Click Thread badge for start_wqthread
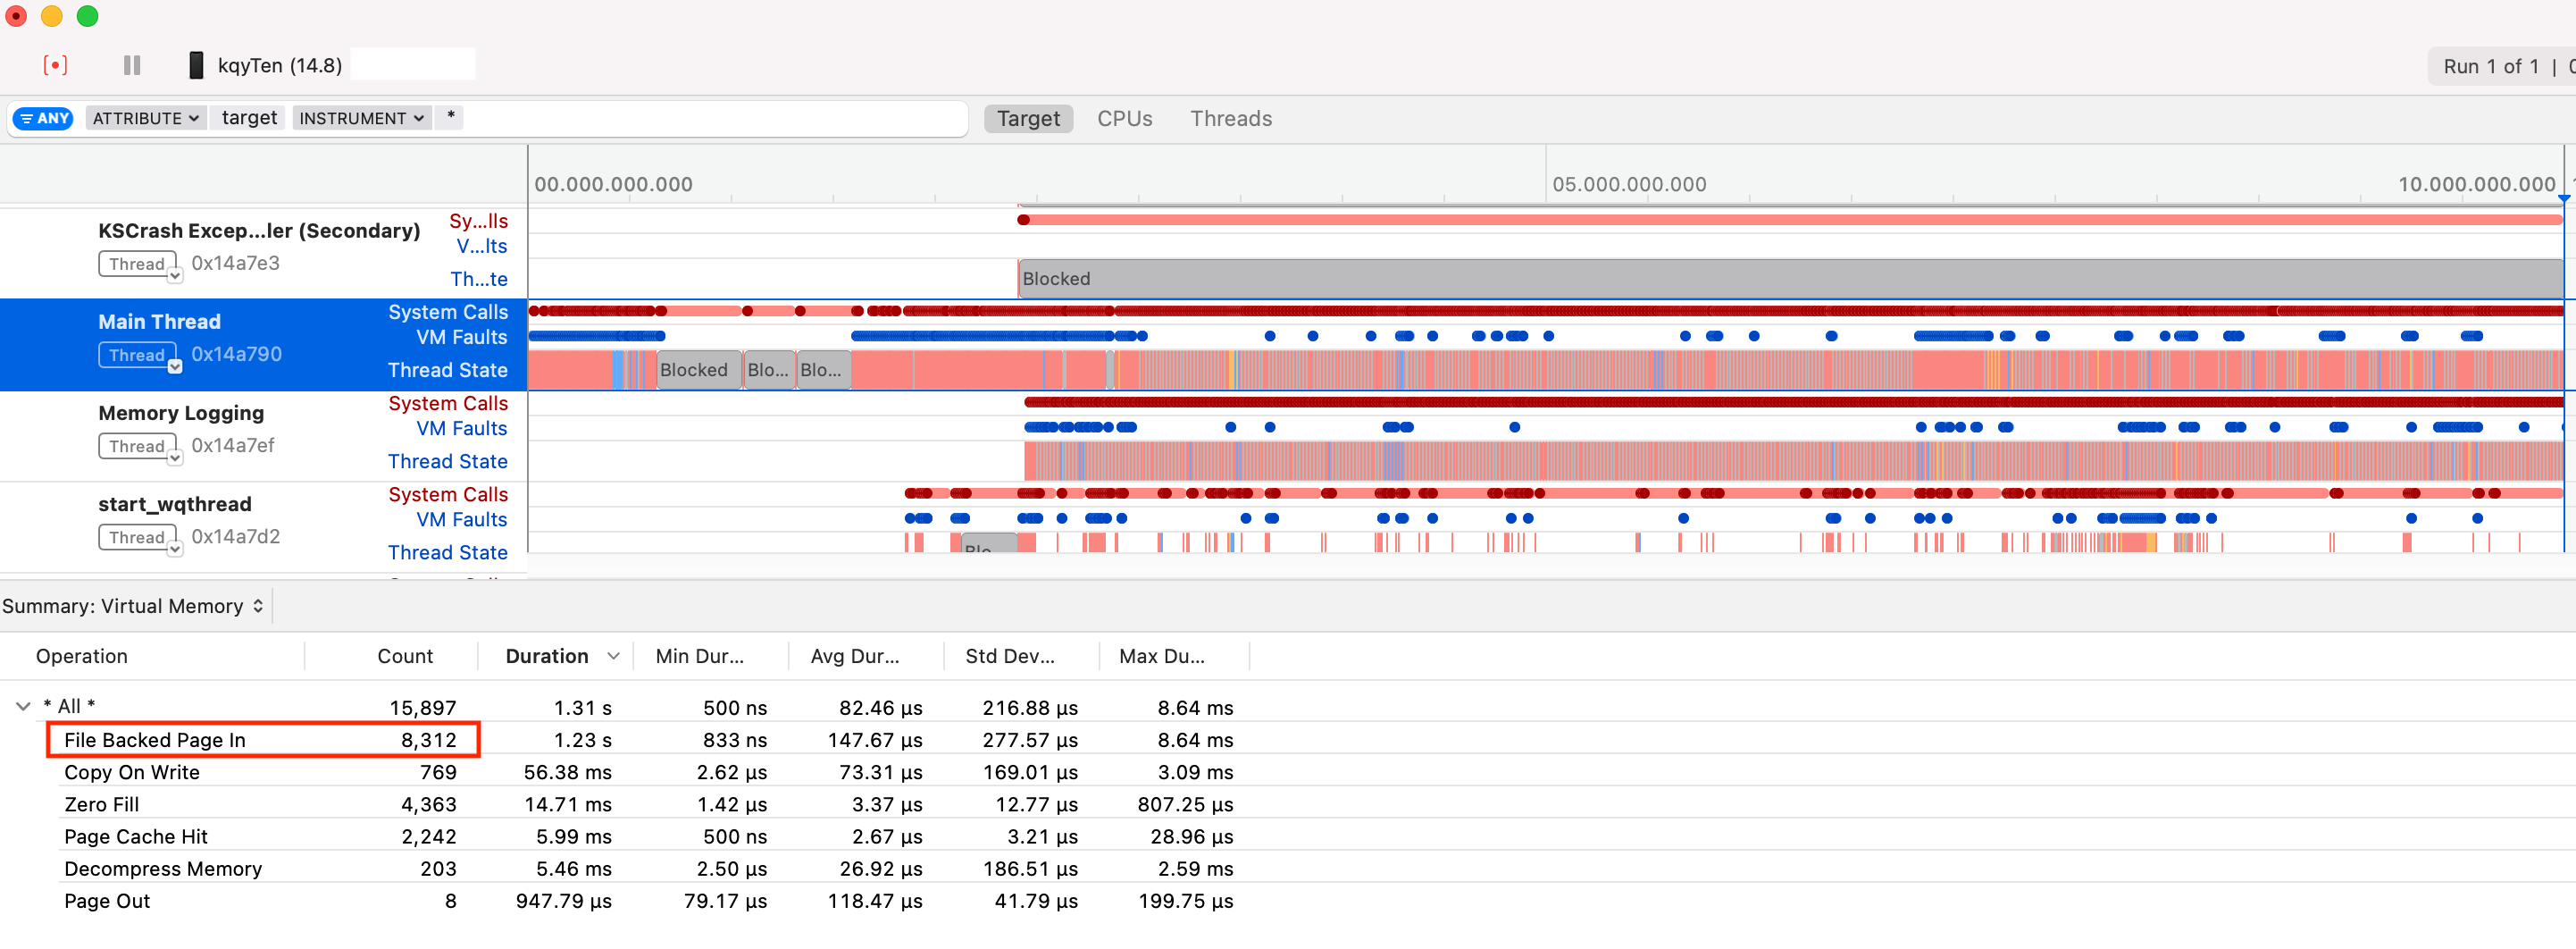The width and height of the screenshot is (2576, 949). tap(138, 537)
